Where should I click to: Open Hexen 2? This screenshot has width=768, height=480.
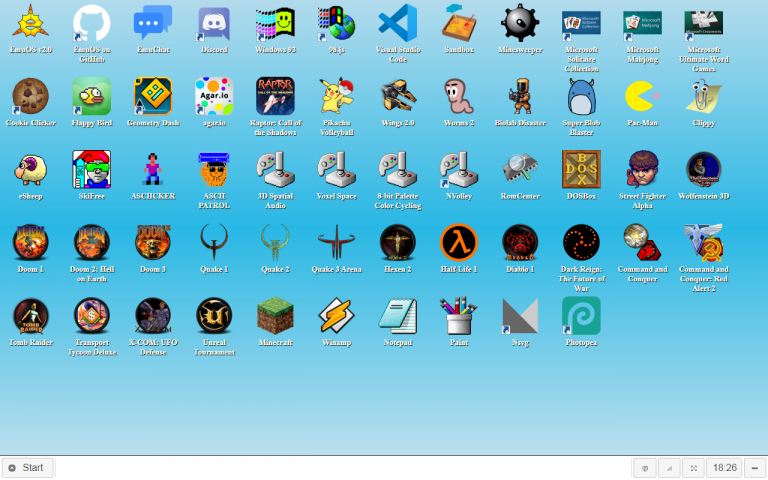click(398, 242)
